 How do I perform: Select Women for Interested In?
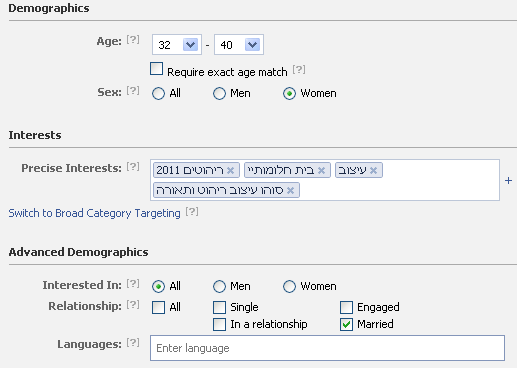coord(289,286)
